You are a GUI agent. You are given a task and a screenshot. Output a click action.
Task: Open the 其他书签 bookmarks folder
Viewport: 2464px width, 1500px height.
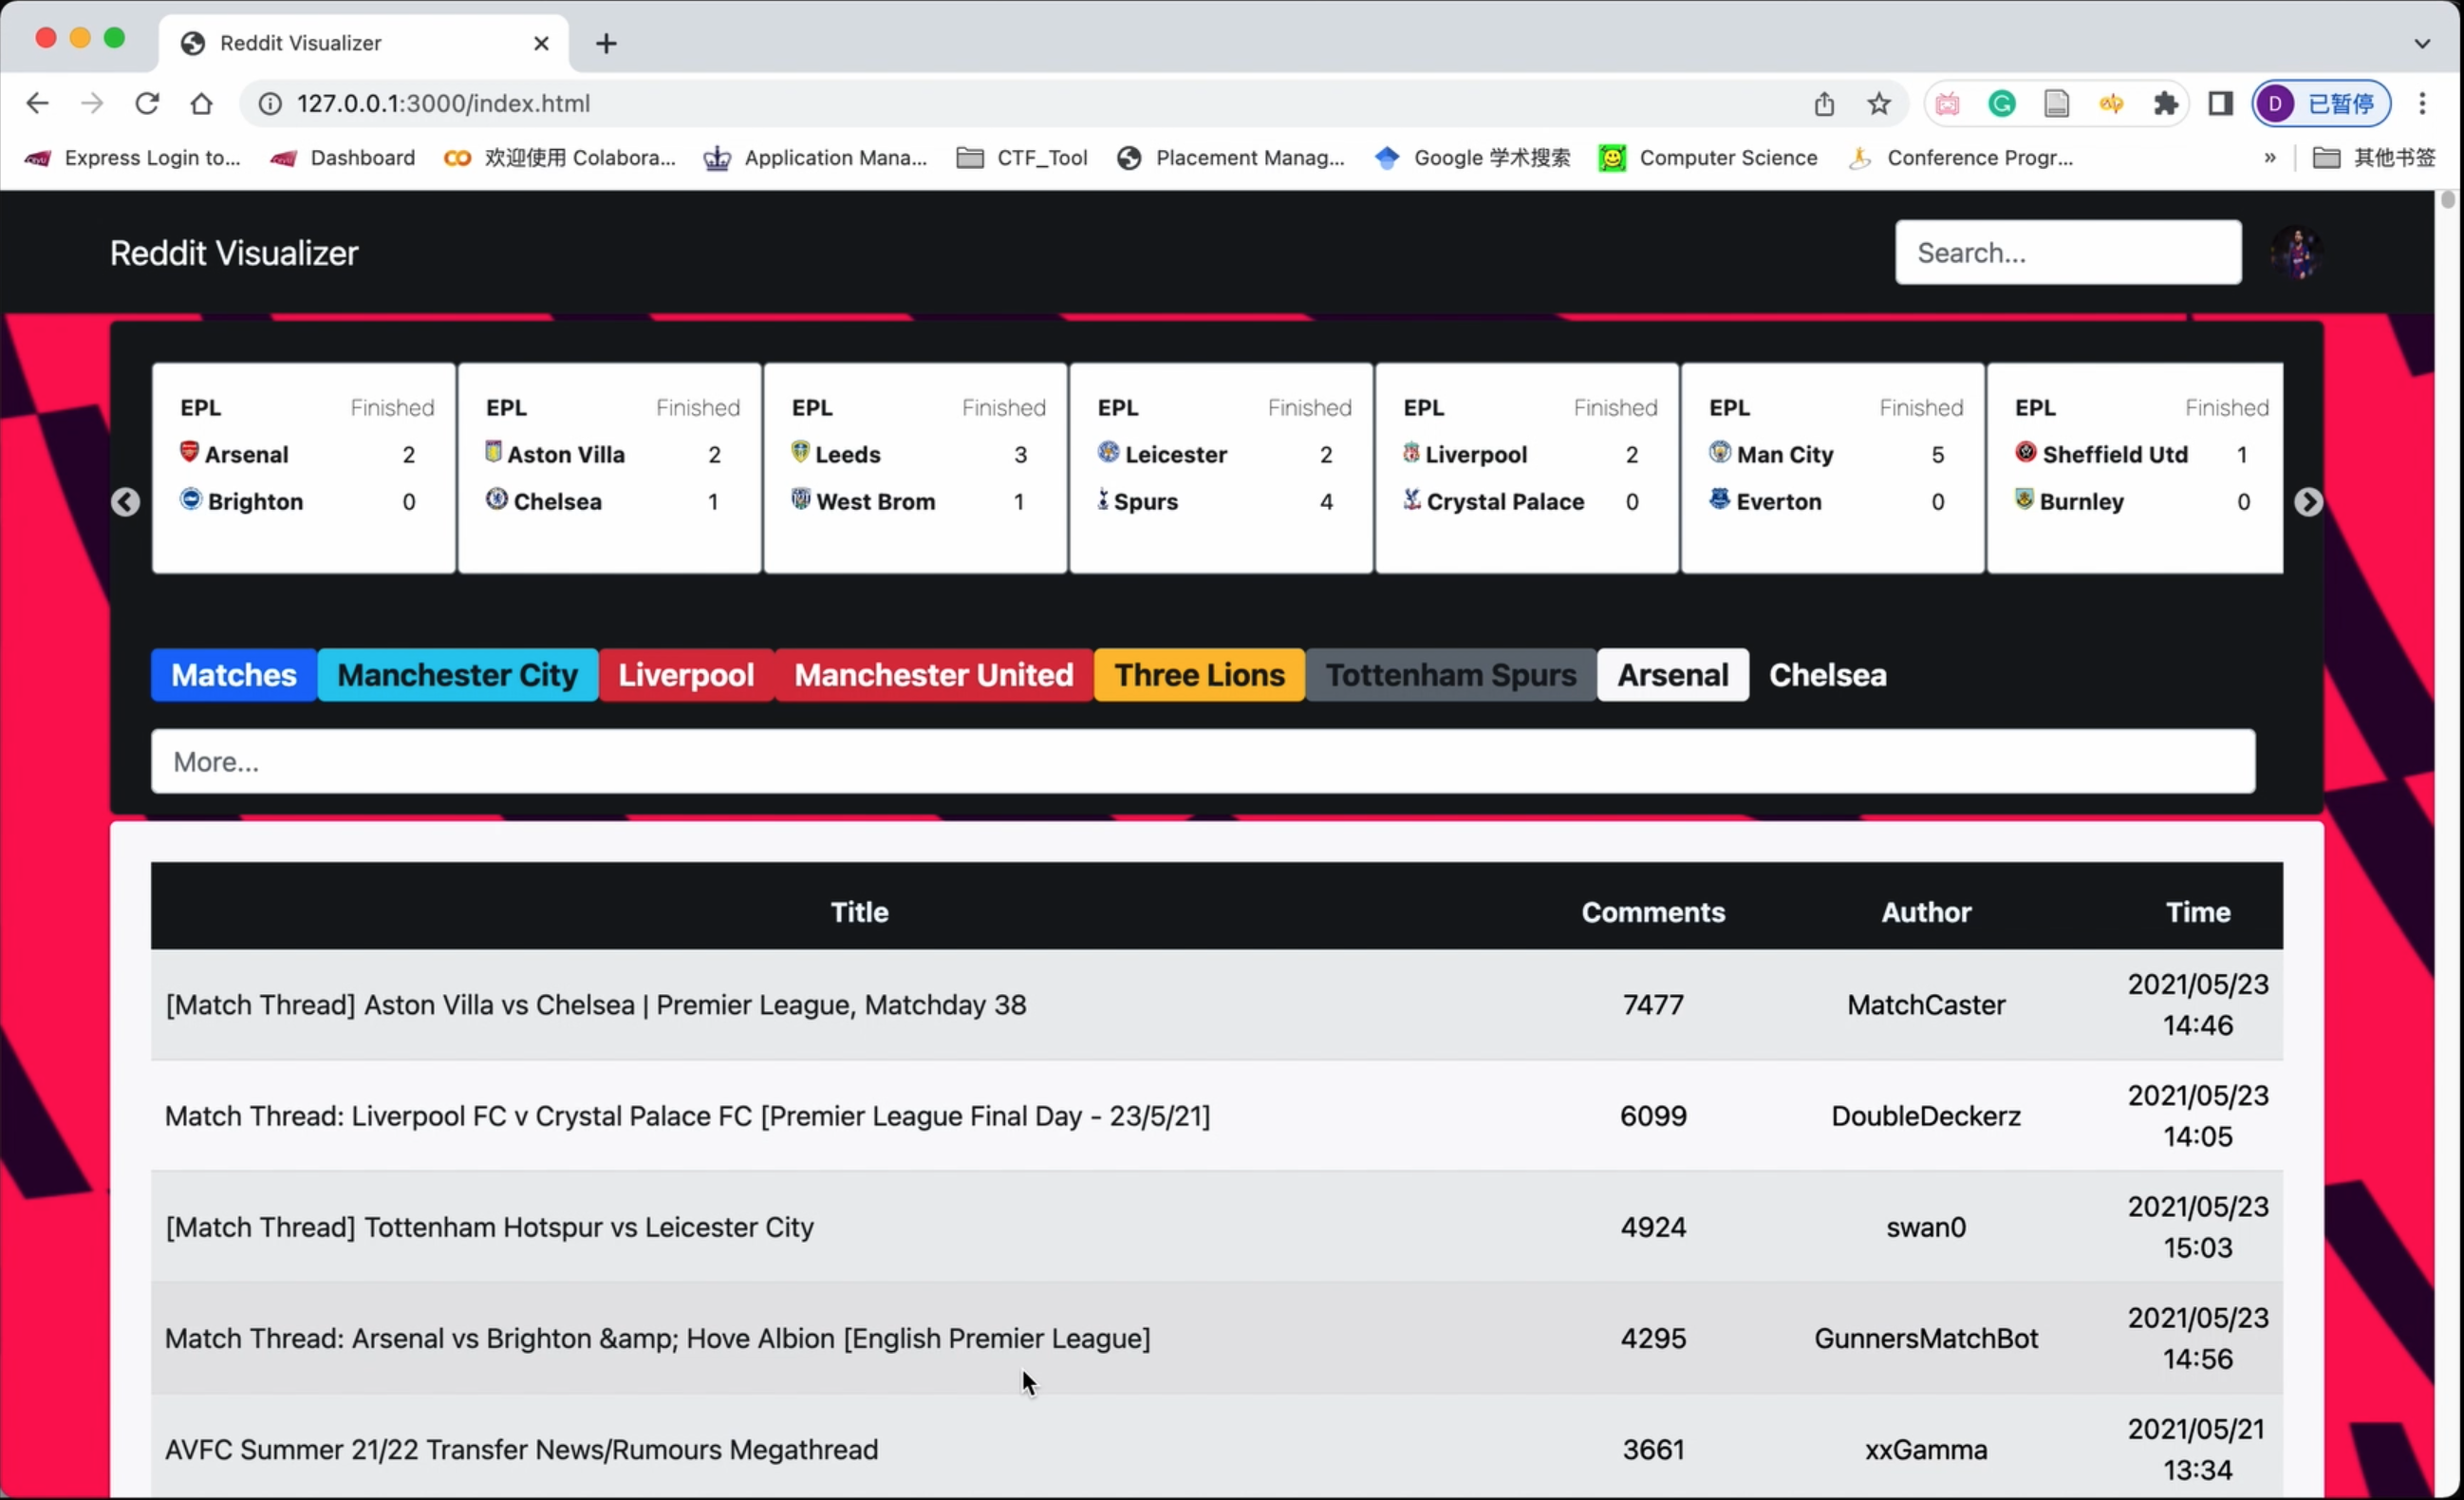(x=2375, y=157)
